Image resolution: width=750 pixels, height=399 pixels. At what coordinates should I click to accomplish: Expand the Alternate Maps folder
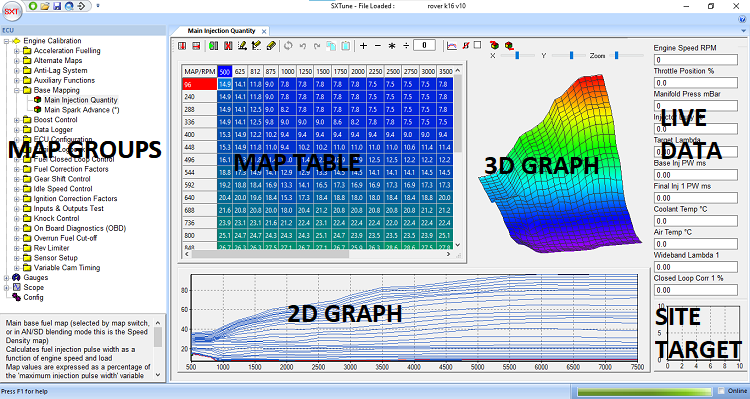[x=17, y=61]
